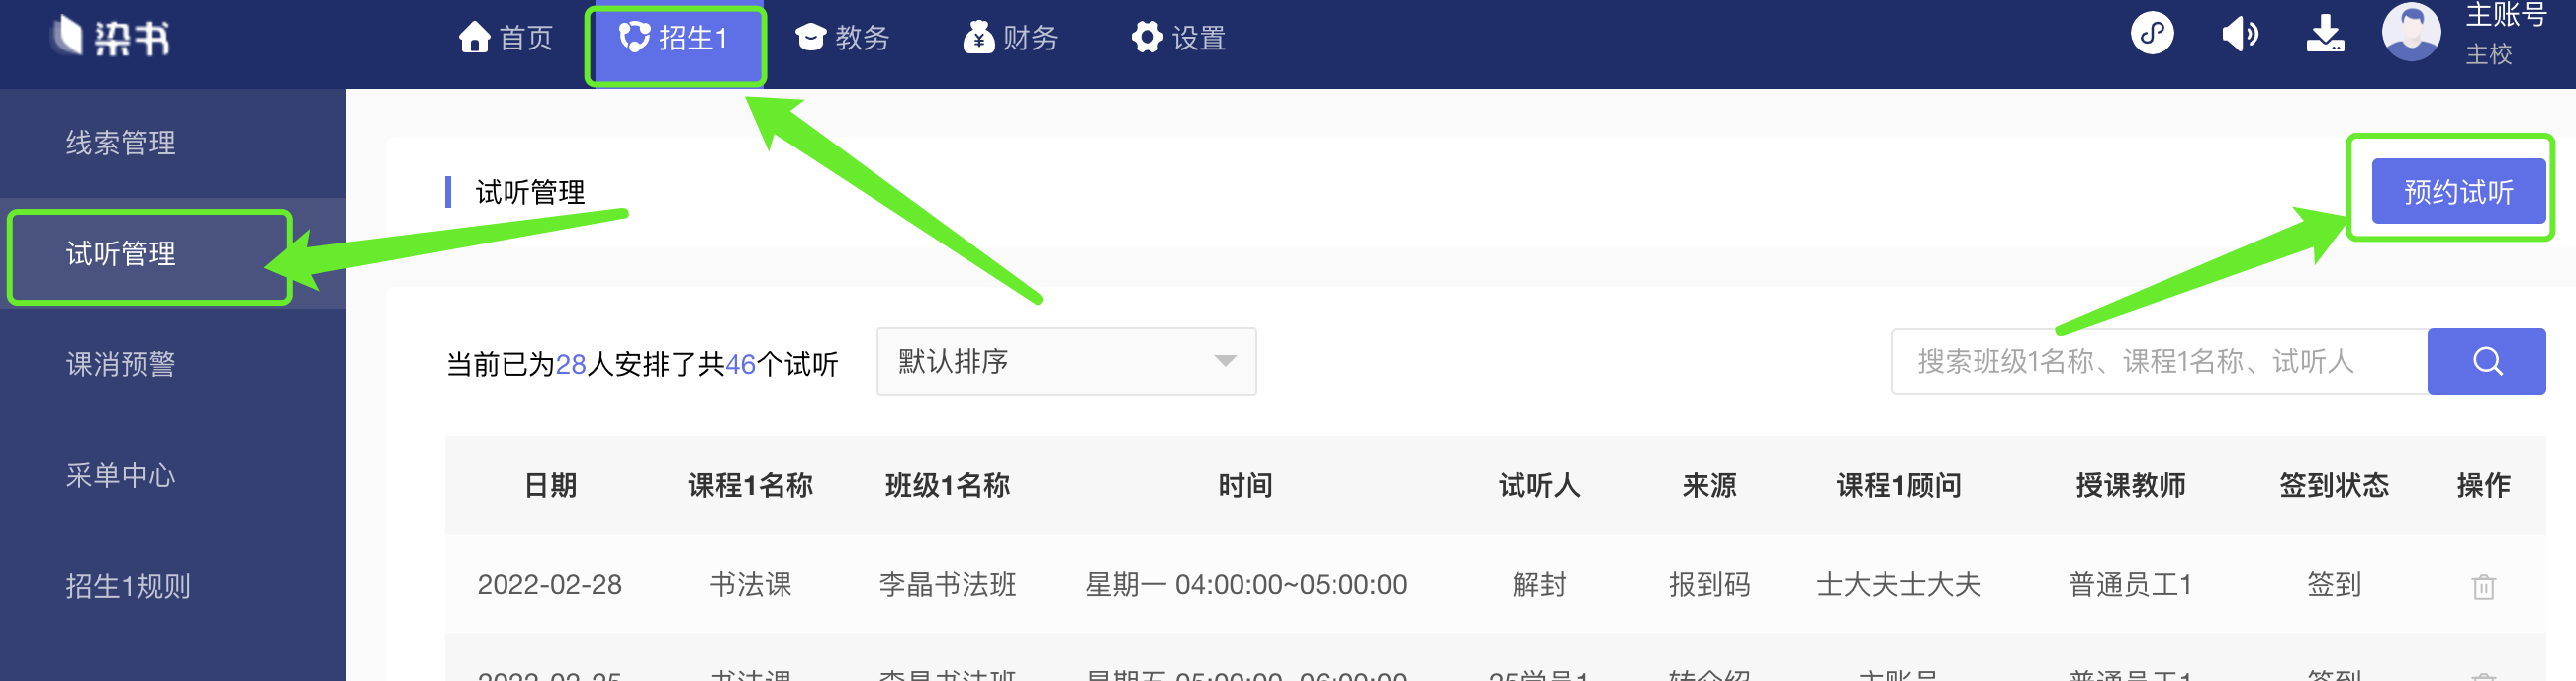Open the 财务 tab

pyautogui.click(x=1010, y=38)
